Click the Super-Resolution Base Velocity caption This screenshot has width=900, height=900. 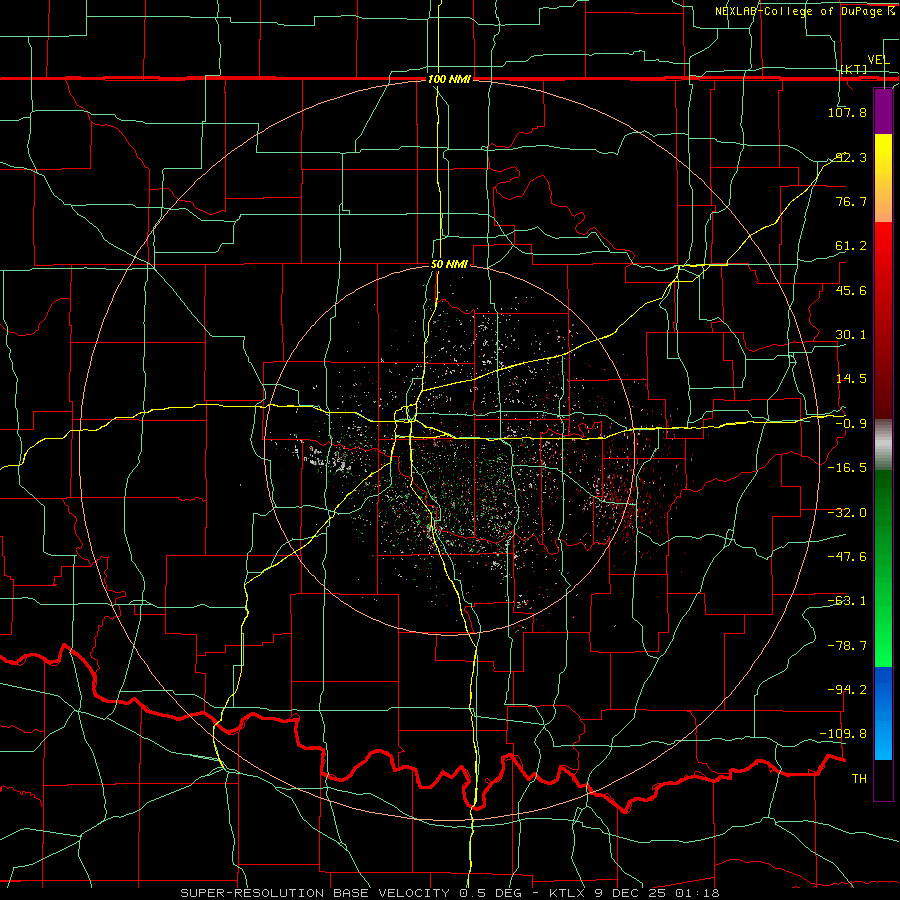tap(449, 893)
